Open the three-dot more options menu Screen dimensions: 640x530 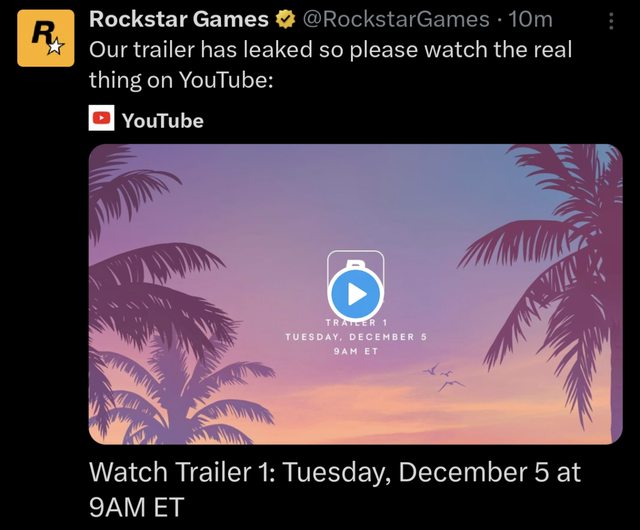(x=611, y=21)
